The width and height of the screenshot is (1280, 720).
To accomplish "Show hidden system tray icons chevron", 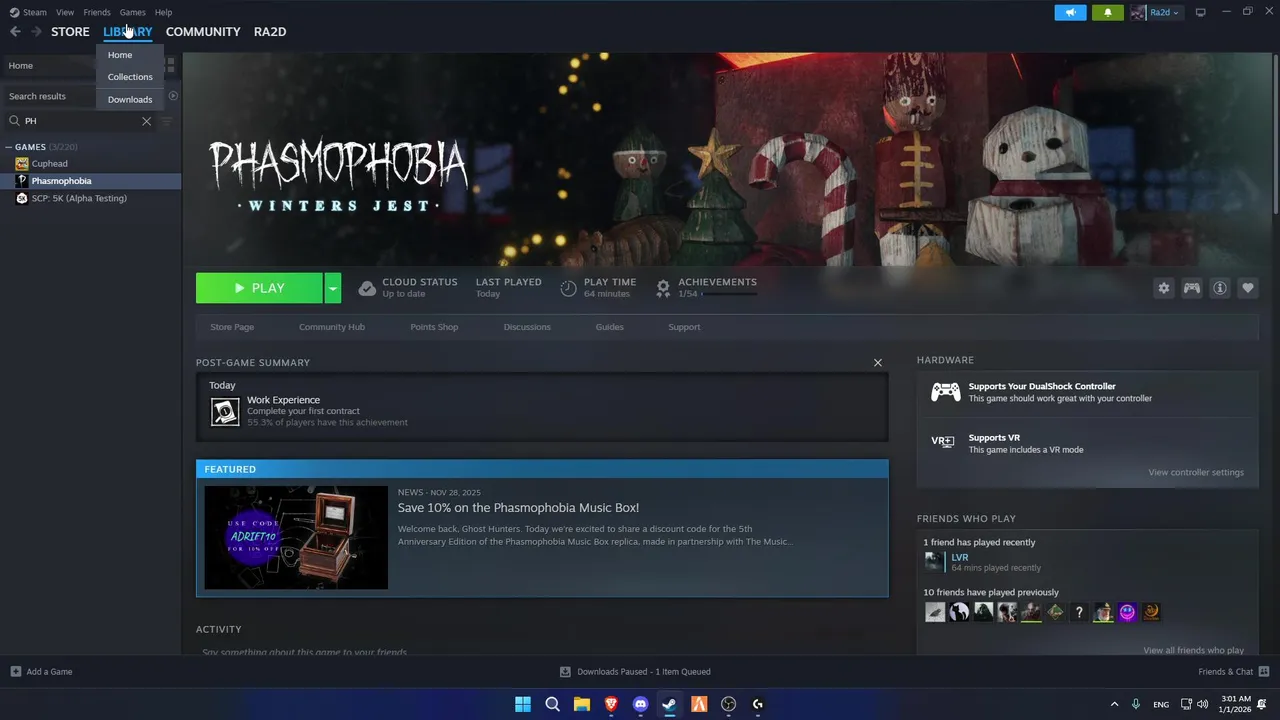I will point(1114,704).
